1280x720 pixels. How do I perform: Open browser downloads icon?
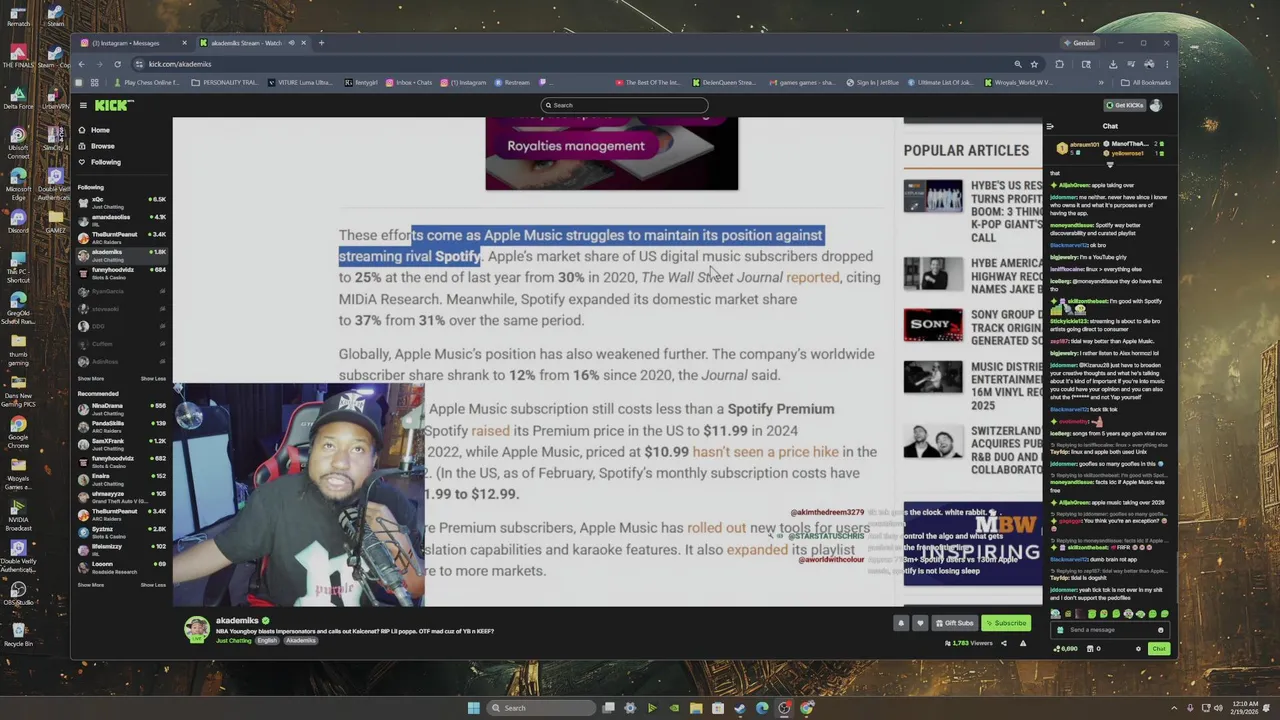(x=1113, y=64)
